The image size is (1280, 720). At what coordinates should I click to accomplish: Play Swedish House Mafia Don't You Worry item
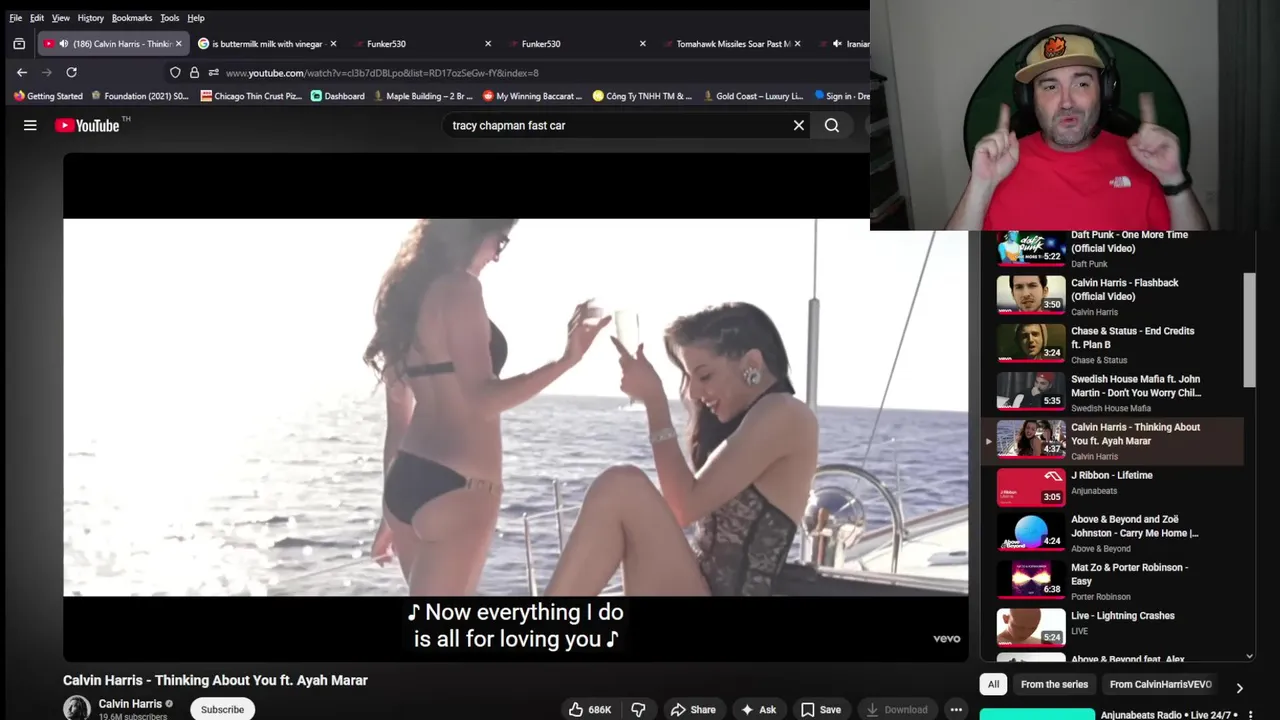point(1112,392)
